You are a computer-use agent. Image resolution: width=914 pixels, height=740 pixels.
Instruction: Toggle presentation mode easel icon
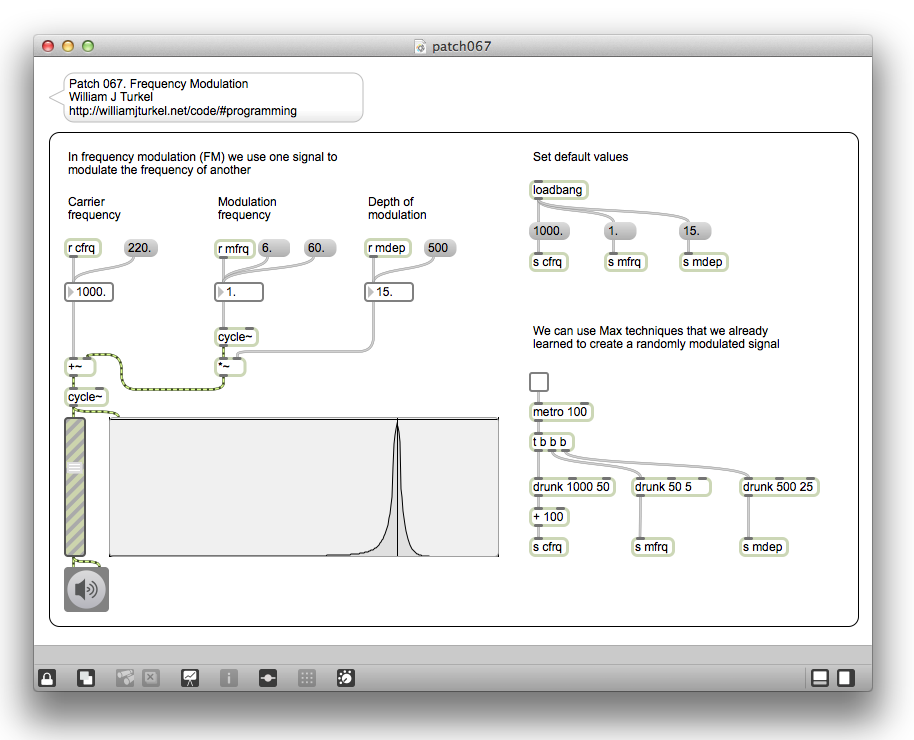(x=189, y=678)
